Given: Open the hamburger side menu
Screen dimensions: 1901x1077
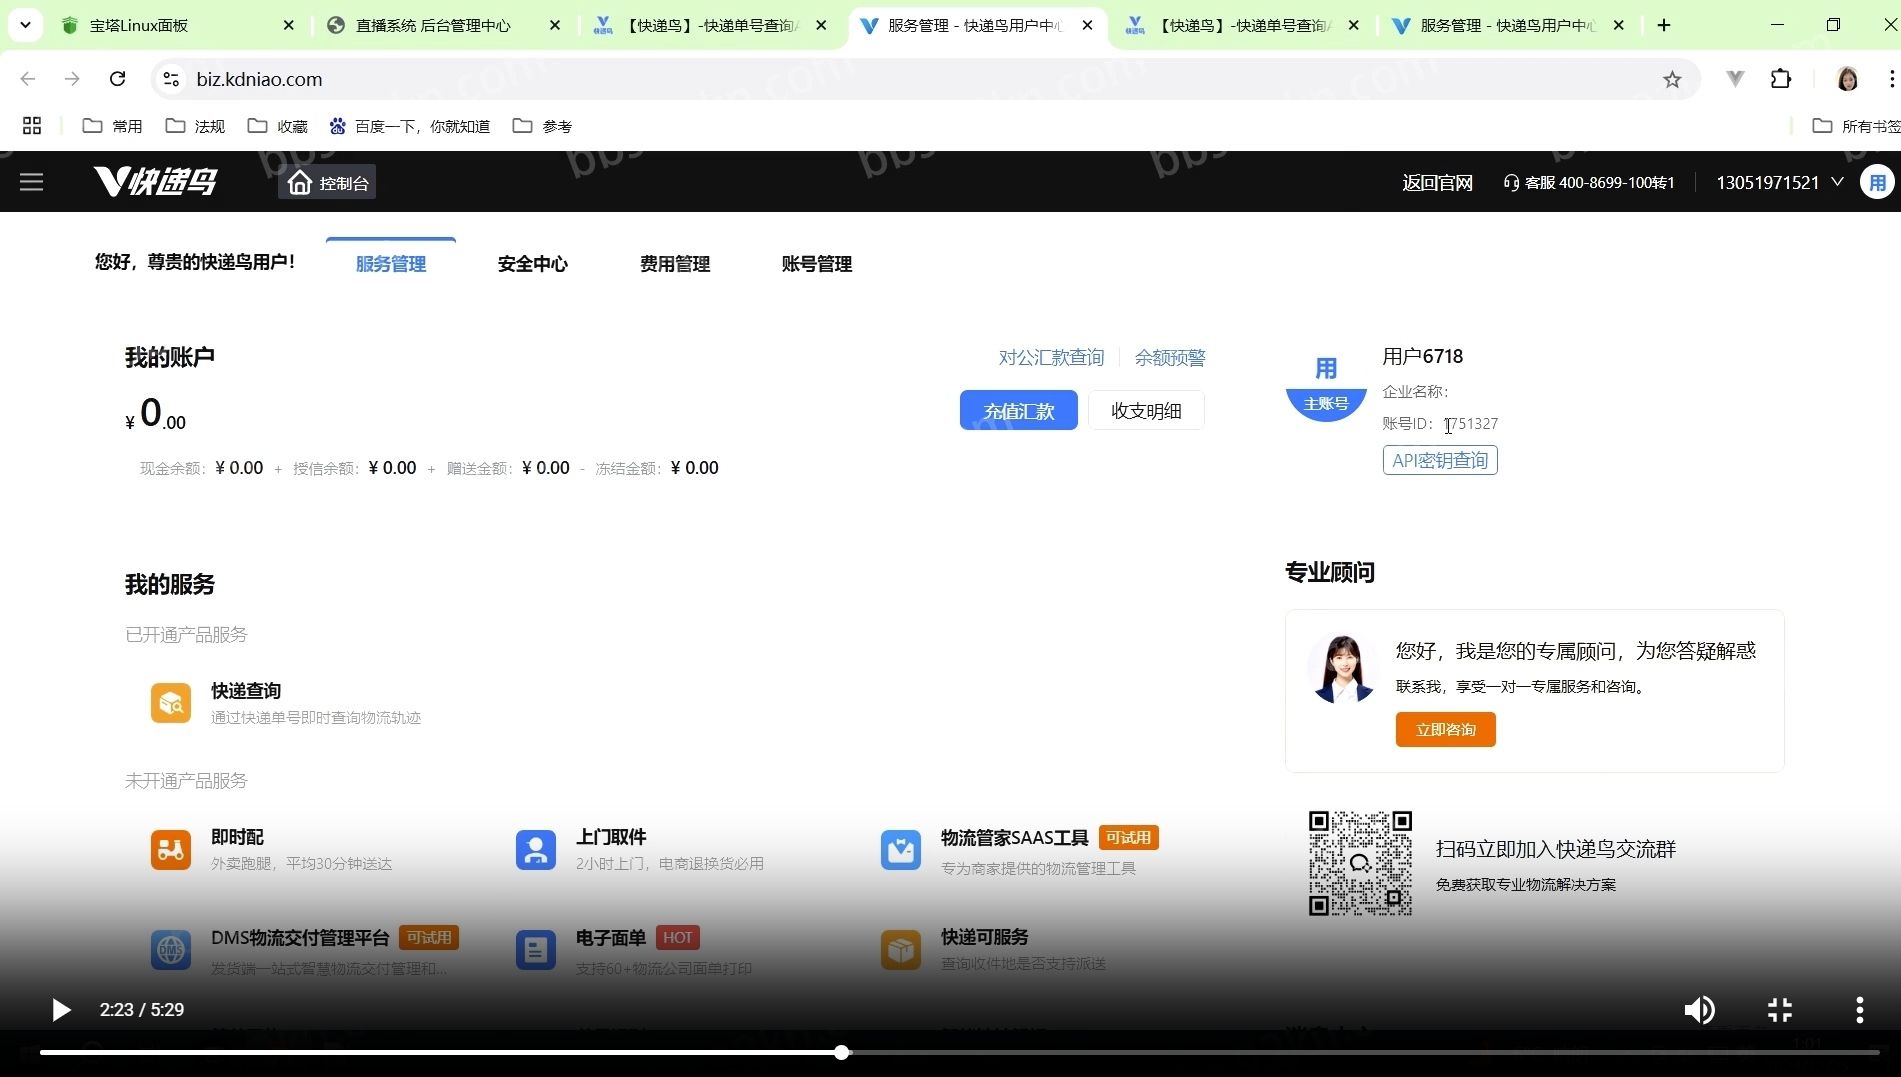Looking at the screenshot, I should 32,182.
